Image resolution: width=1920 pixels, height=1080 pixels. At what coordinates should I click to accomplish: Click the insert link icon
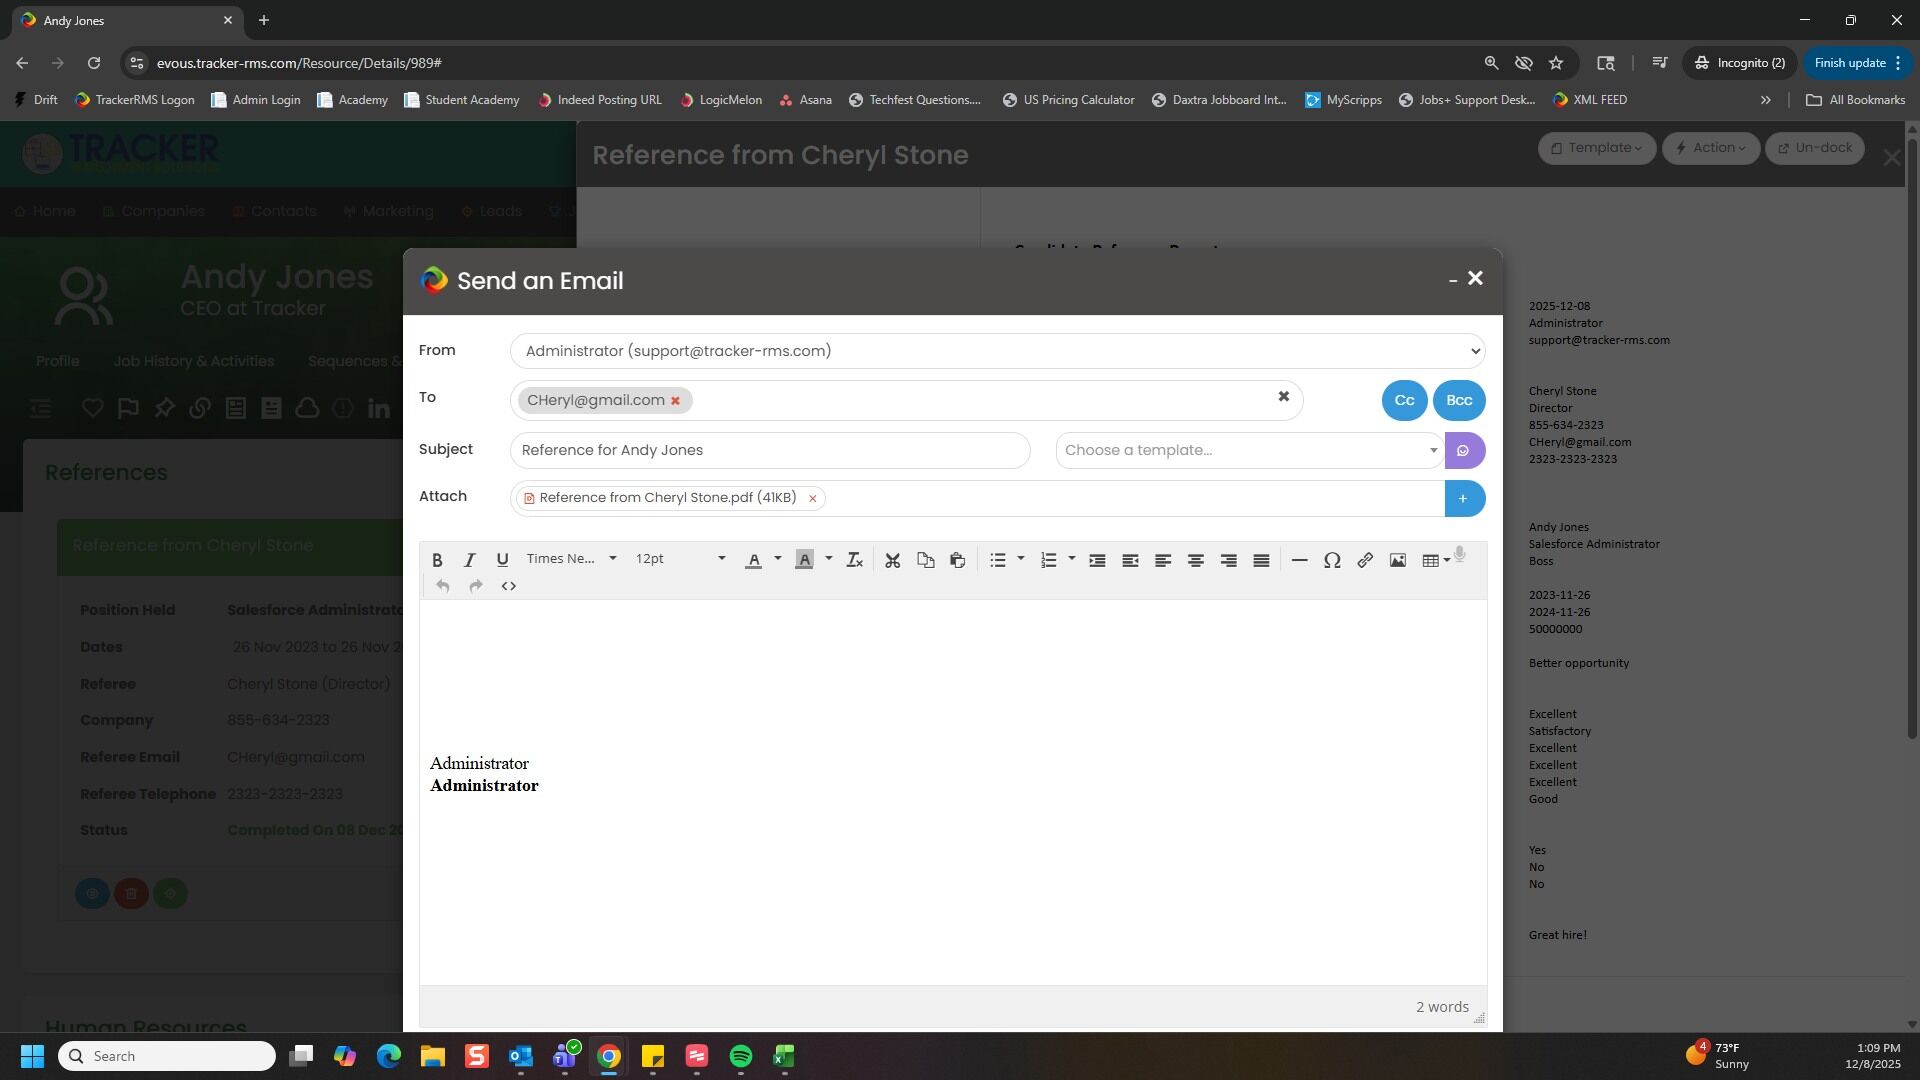[1364, 560]
